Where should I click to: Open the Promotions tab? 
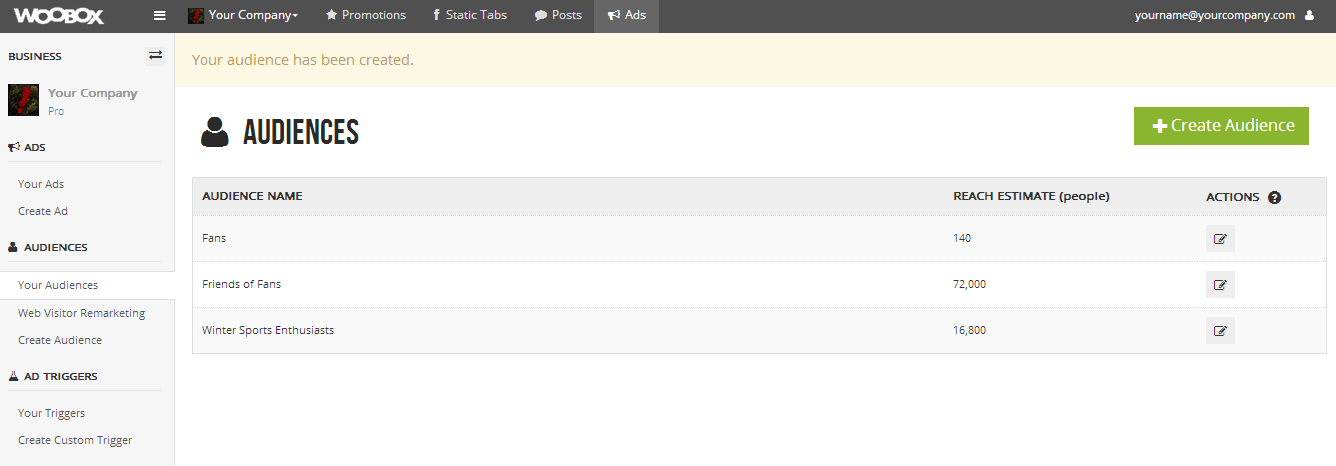[x=366, y=16]
